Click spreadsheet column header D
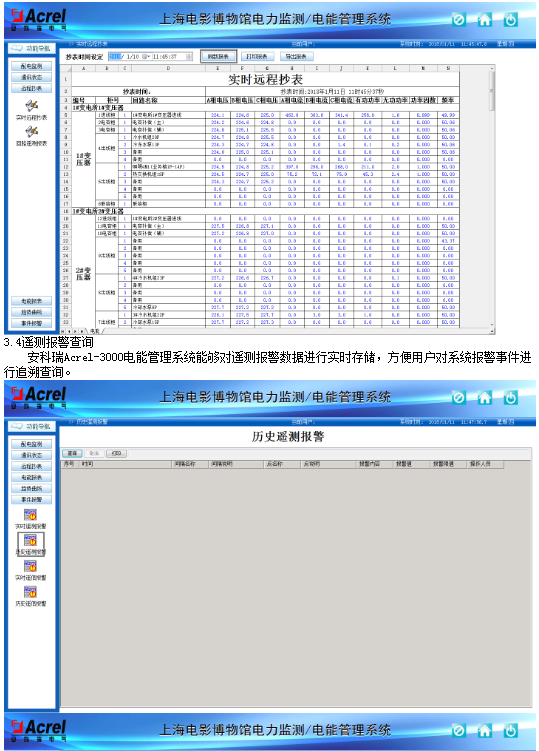Viewport: 539px width, 751px height. click(168, 68)
